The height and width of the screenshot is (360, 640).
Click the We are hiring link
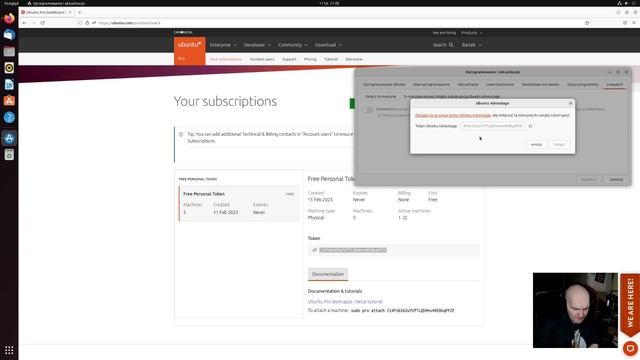pos(444,33)
